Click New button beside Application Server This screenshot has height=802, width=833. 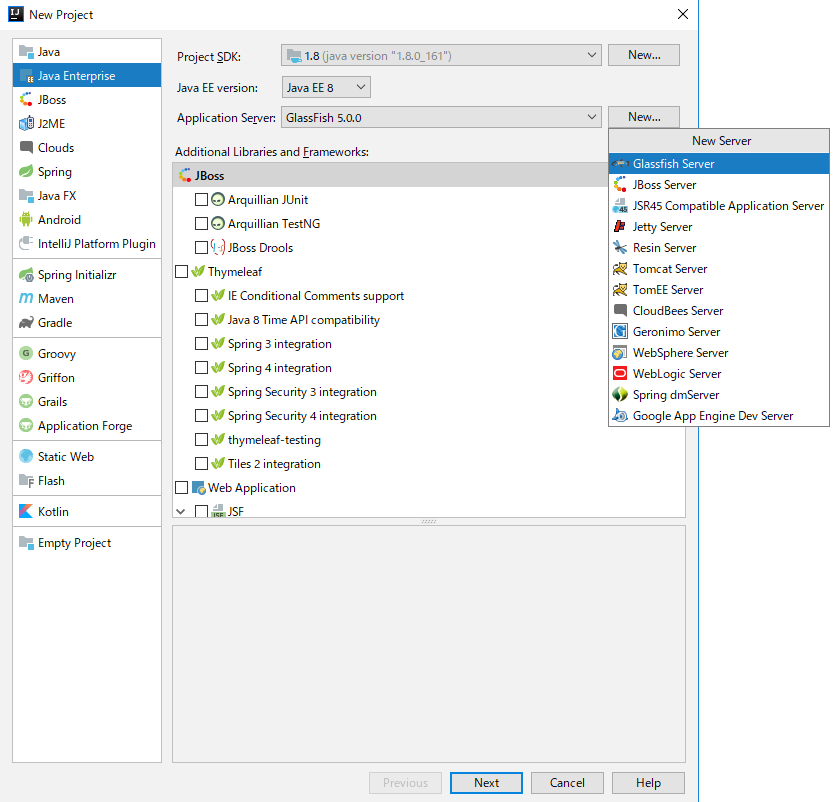(x=644, y=117)
